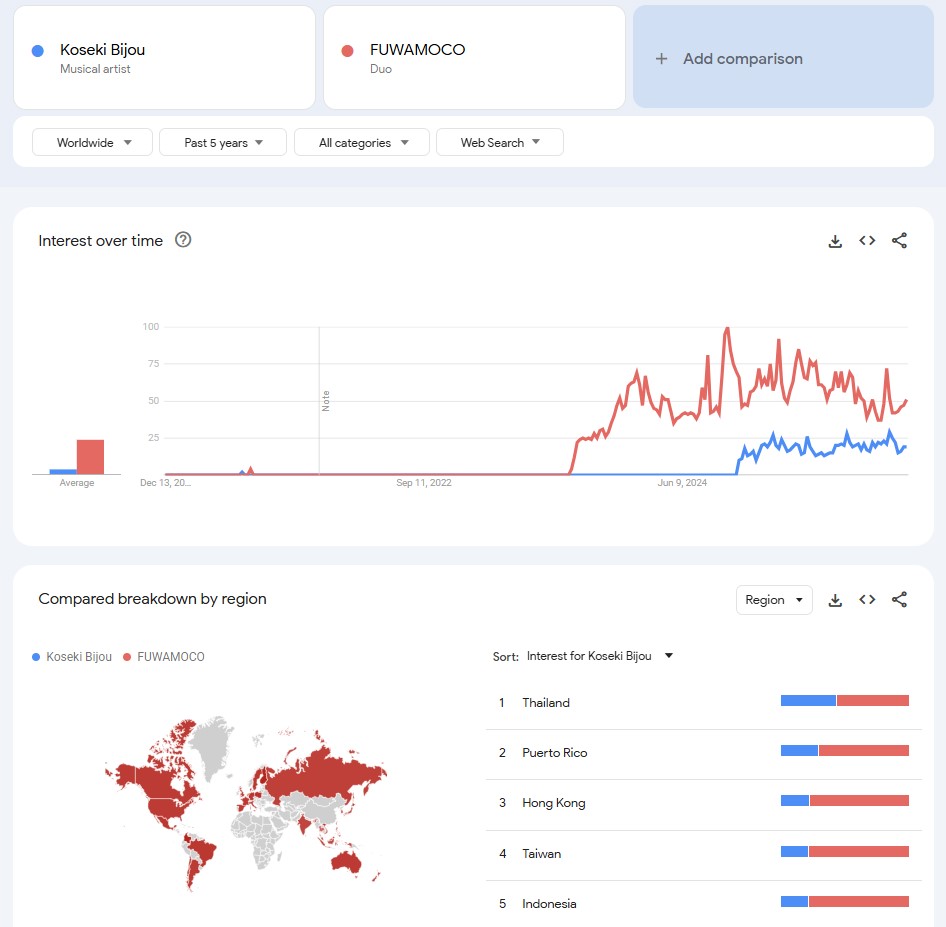946x927 pixels.
Task: Click the 'Musical artist' subtitle
Action: click(95, 69)
